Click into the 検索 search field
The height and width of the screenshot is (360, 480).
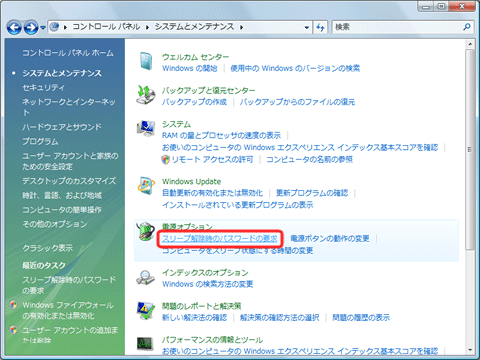click(x=397, y=27)
